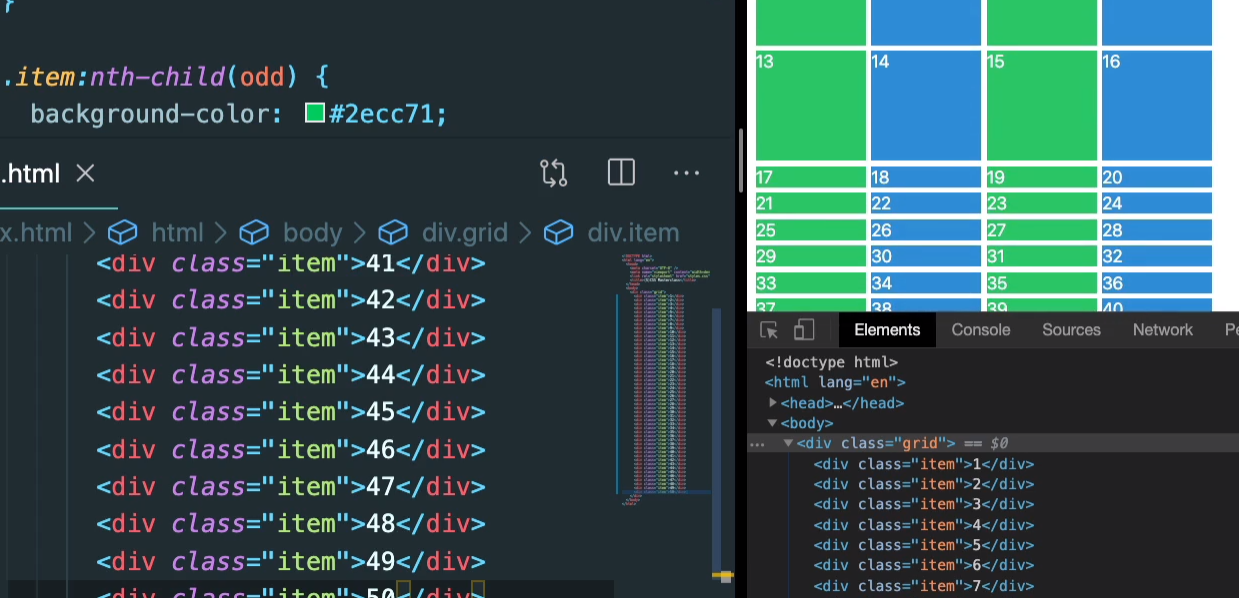This screenshot has width=1239, height=598.
Task: Open the editor More Actions ellipsis menu
Action: (x=686, y=173)
